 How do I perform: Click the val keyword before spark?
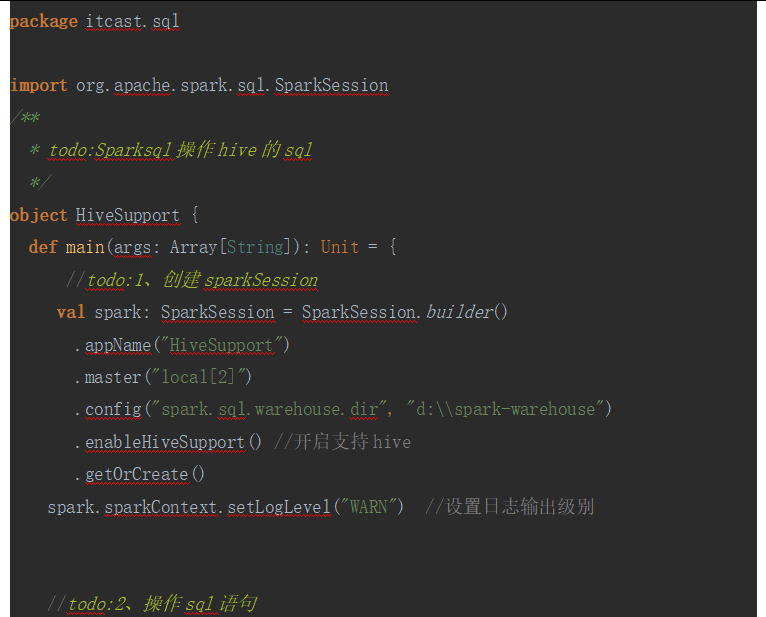coord(70,312)
